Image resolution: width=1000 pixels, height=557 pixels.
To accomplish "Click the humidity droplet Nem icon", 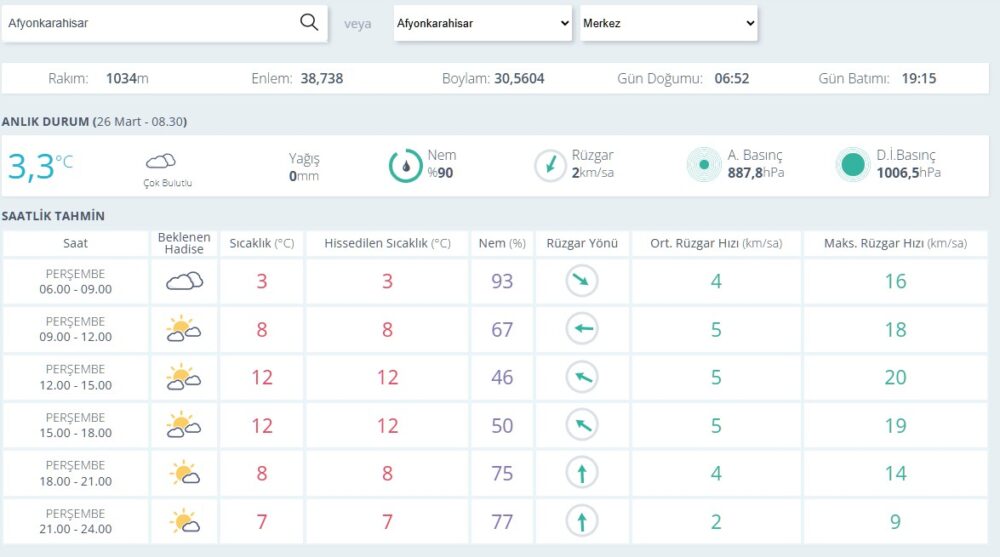I will pyautogui.click(x=405, y=166).
